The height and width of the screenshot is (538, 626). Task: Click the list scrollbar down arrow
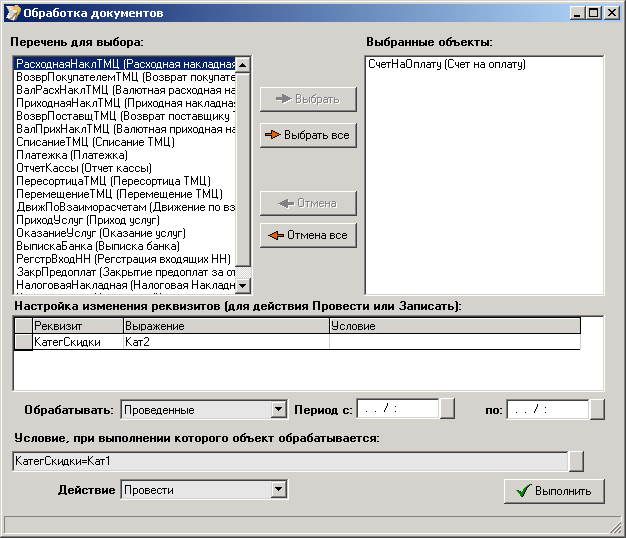coord(242,286)
